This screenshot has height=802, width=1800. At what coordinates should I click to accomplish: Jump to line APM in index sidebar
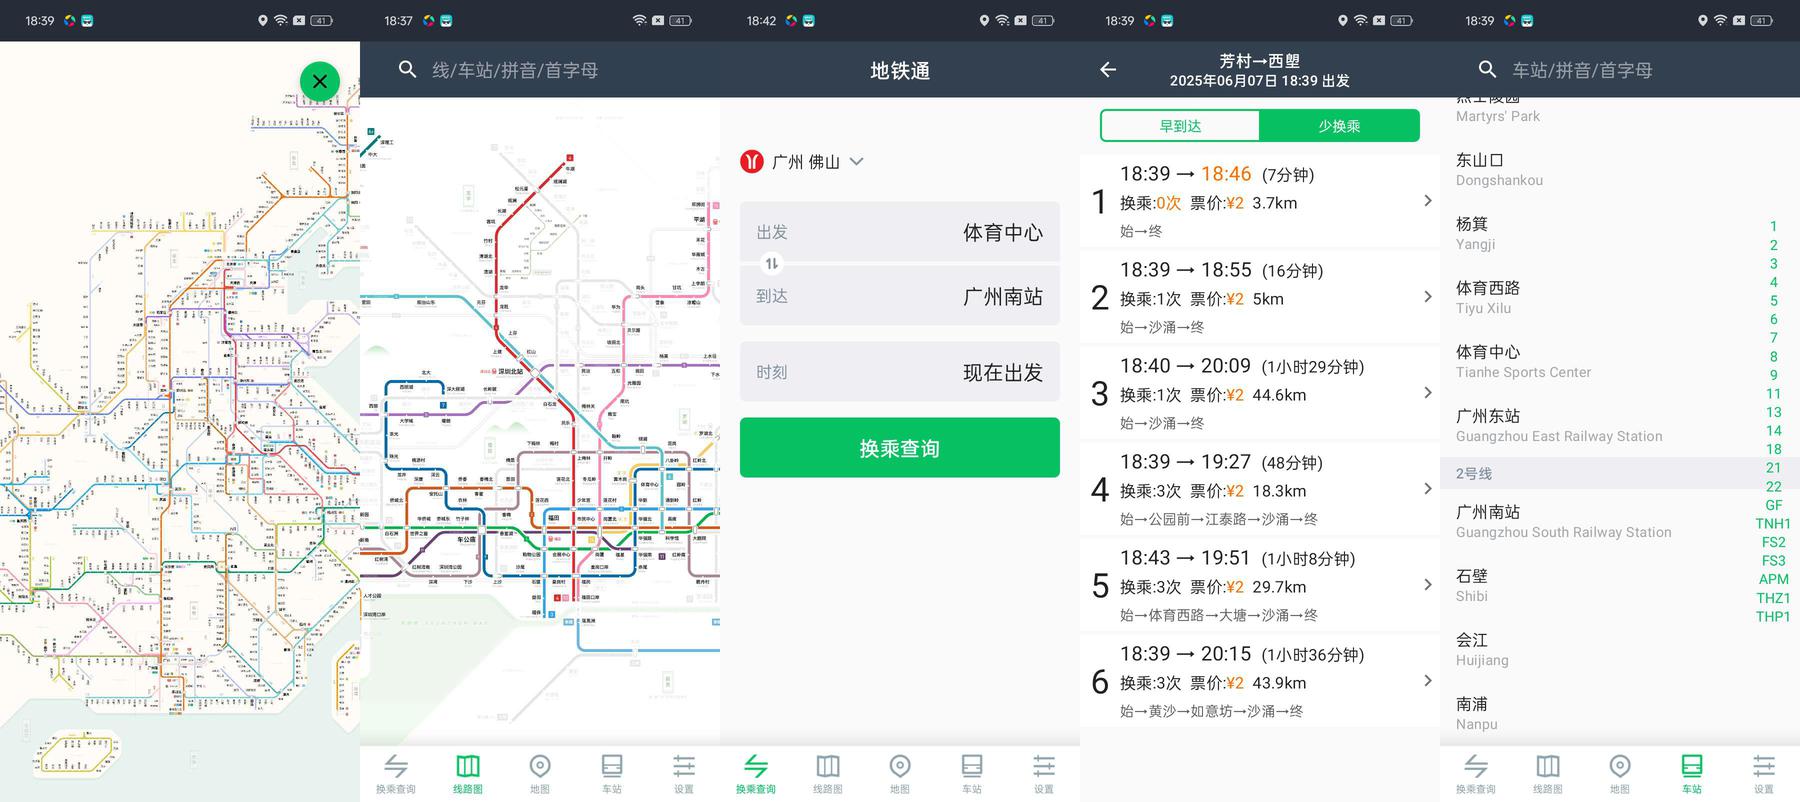point(1774,579)
